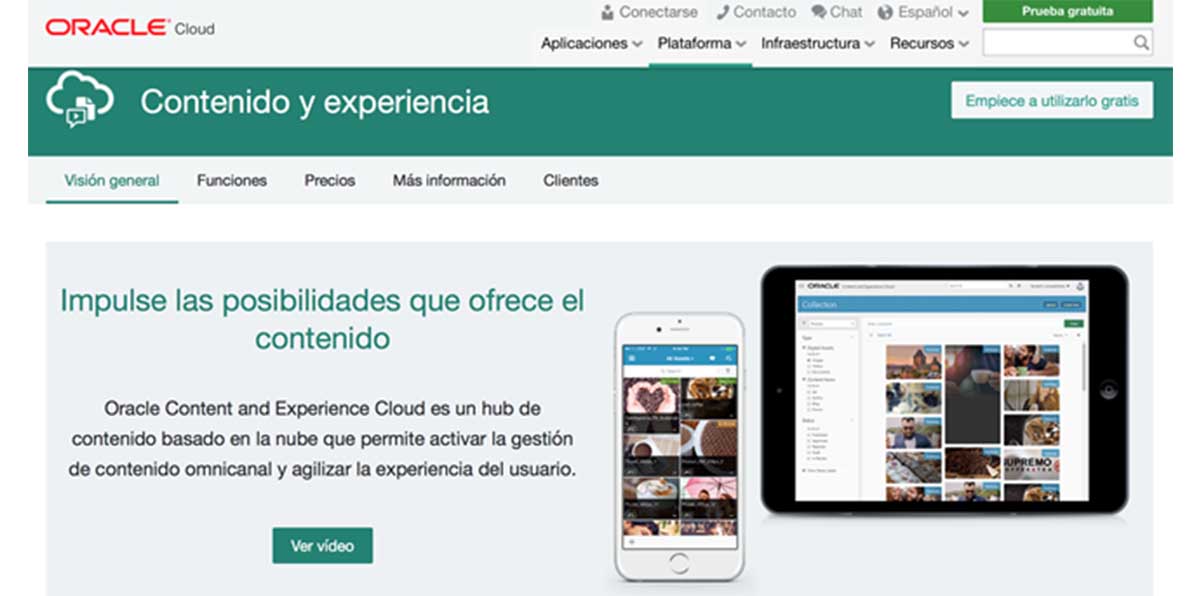Open the Español language dropdown

coord(933,13)
